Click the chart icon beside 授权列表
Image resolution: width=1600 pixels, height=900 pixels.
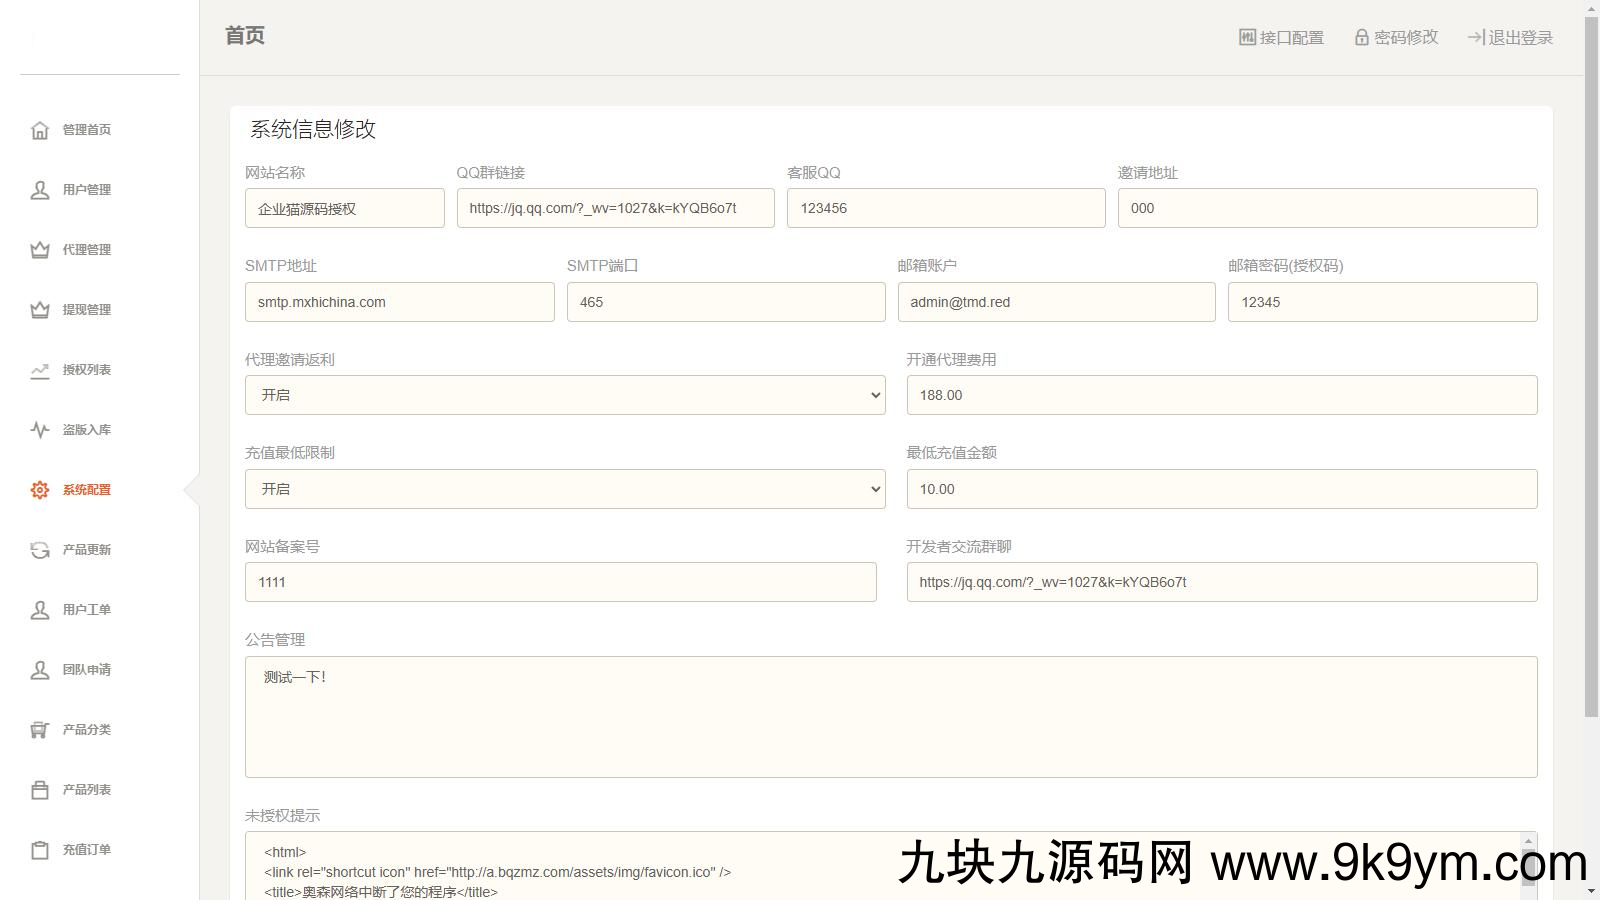tap(40, 370)
